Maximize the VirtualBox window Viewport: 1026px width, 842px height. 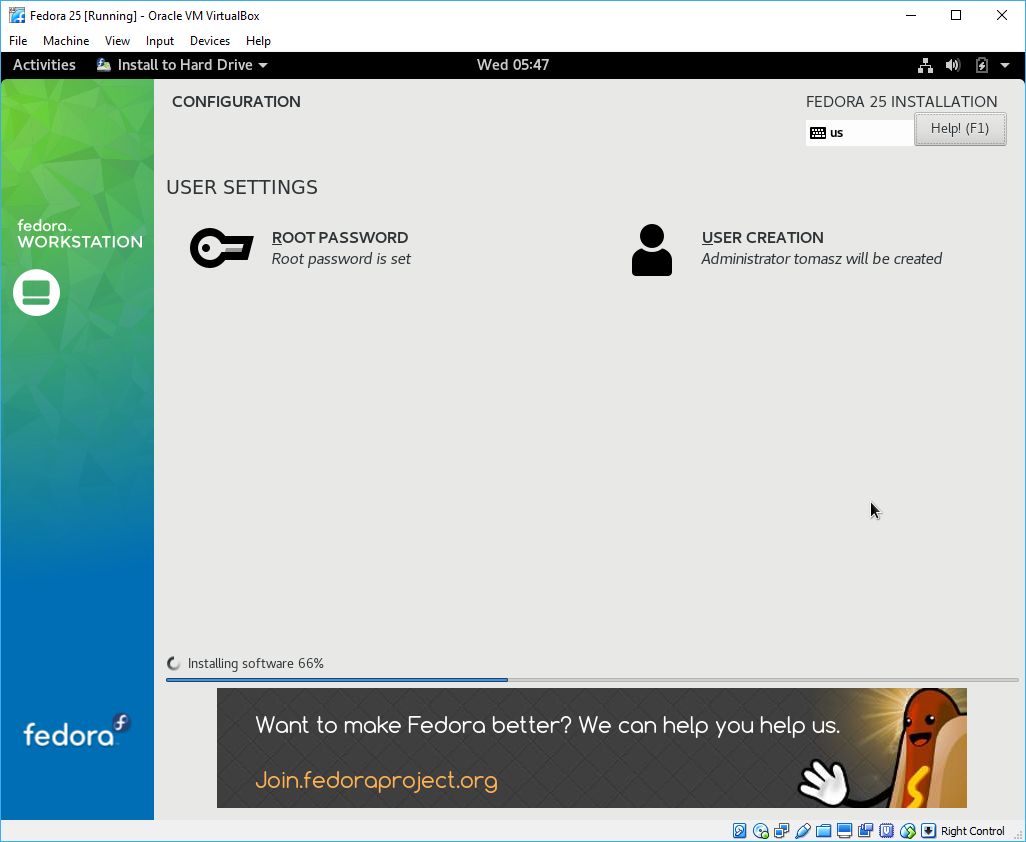point(956,15)
